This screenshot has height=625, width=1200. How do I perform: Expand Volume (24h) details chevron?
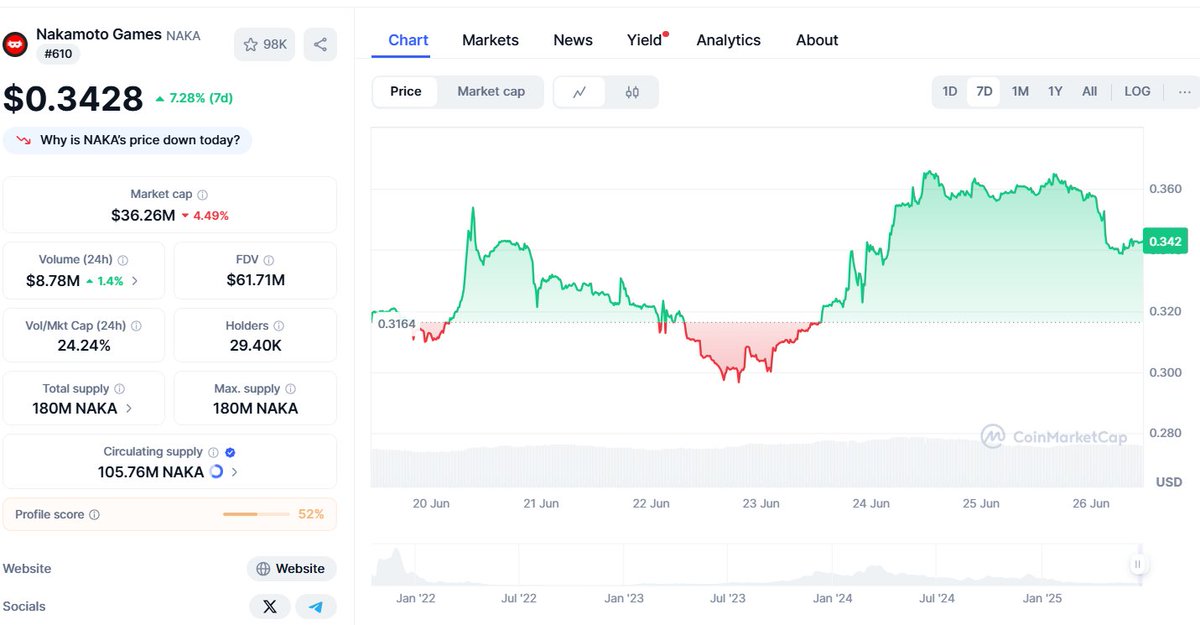coord(135,281)
